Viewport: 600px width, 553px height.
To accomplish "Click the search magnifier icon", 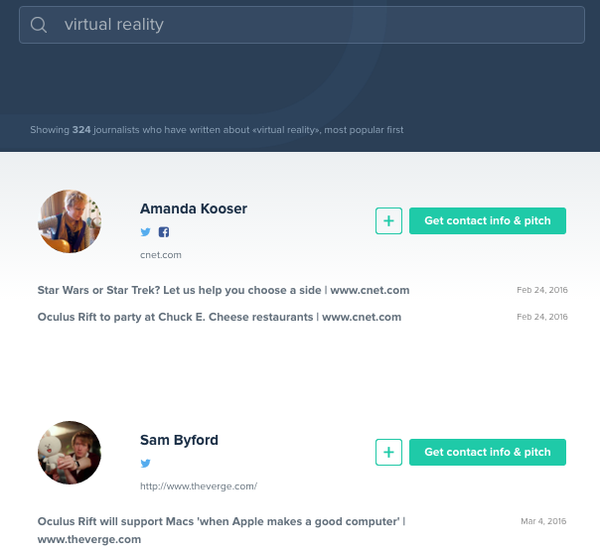I will [x=39, y=25].
